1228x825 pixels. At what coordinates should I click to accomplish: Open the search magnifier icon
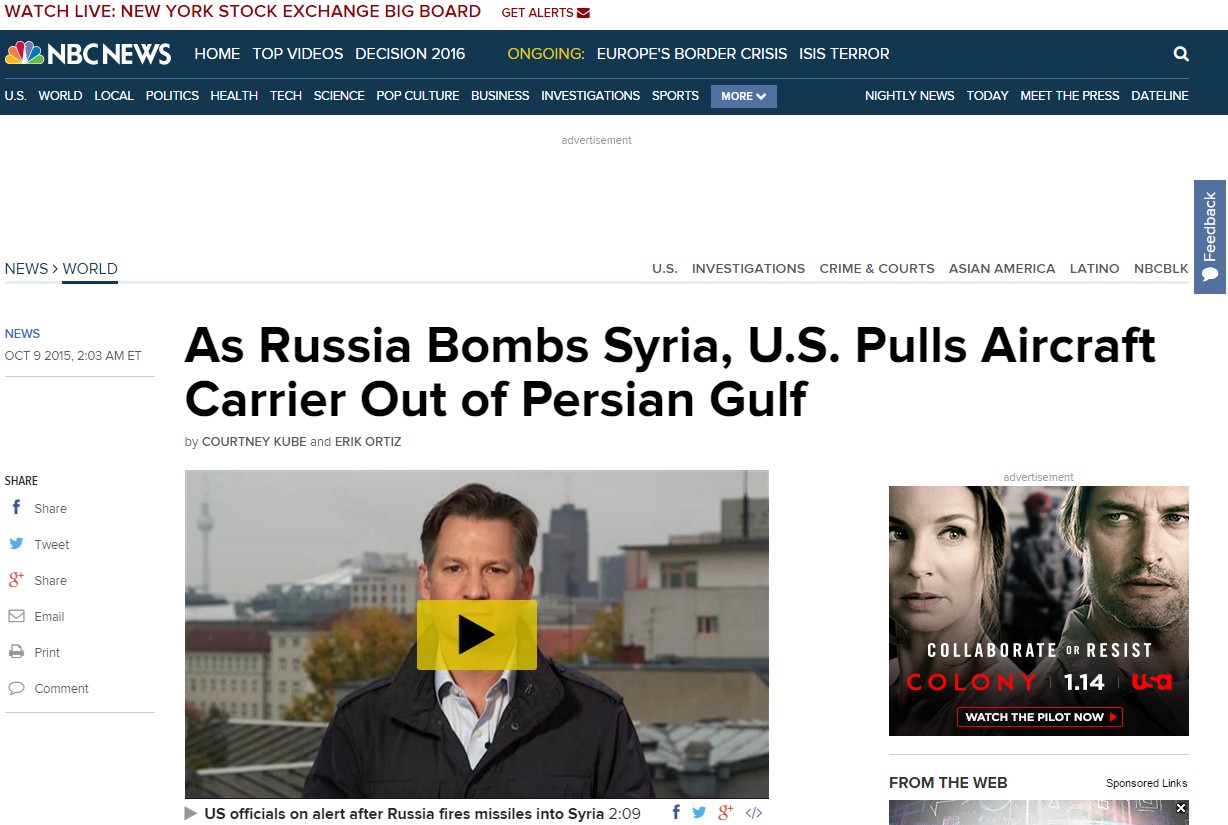(1181, 54)
